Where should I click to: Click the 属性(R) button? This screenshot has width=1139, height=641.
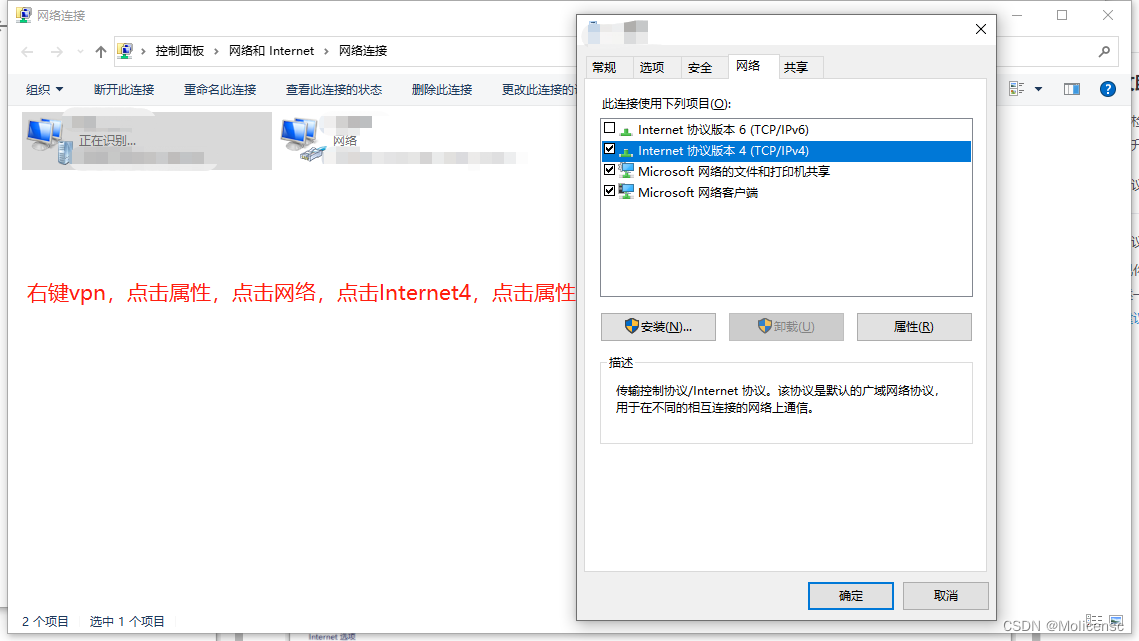pyautogui.click(x=914, y=327)
